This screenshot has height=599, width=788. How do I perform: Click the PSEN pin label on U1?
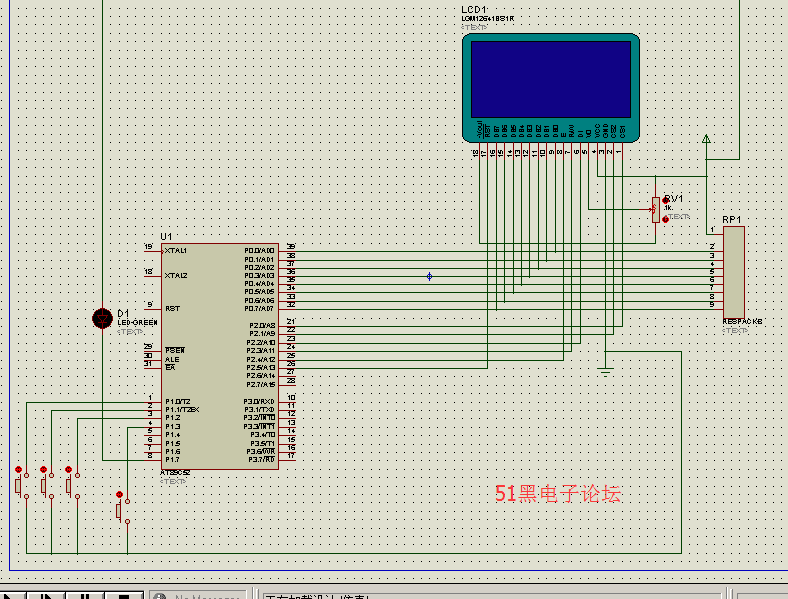click(x=175, y=350)
